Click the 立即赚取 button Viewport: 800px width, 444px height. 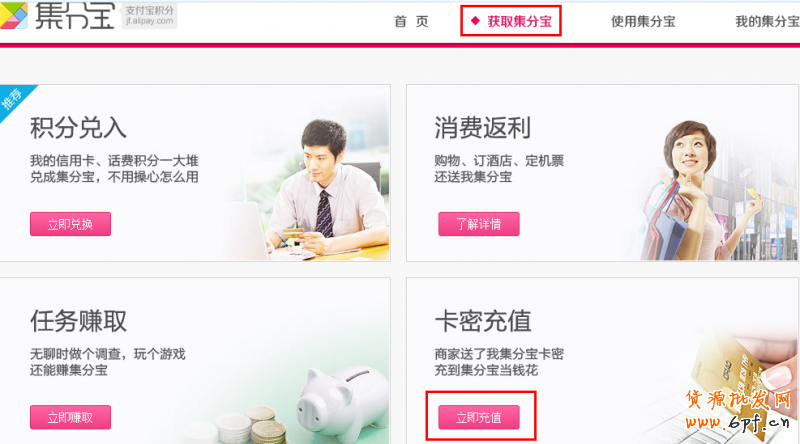pos(70,417)
